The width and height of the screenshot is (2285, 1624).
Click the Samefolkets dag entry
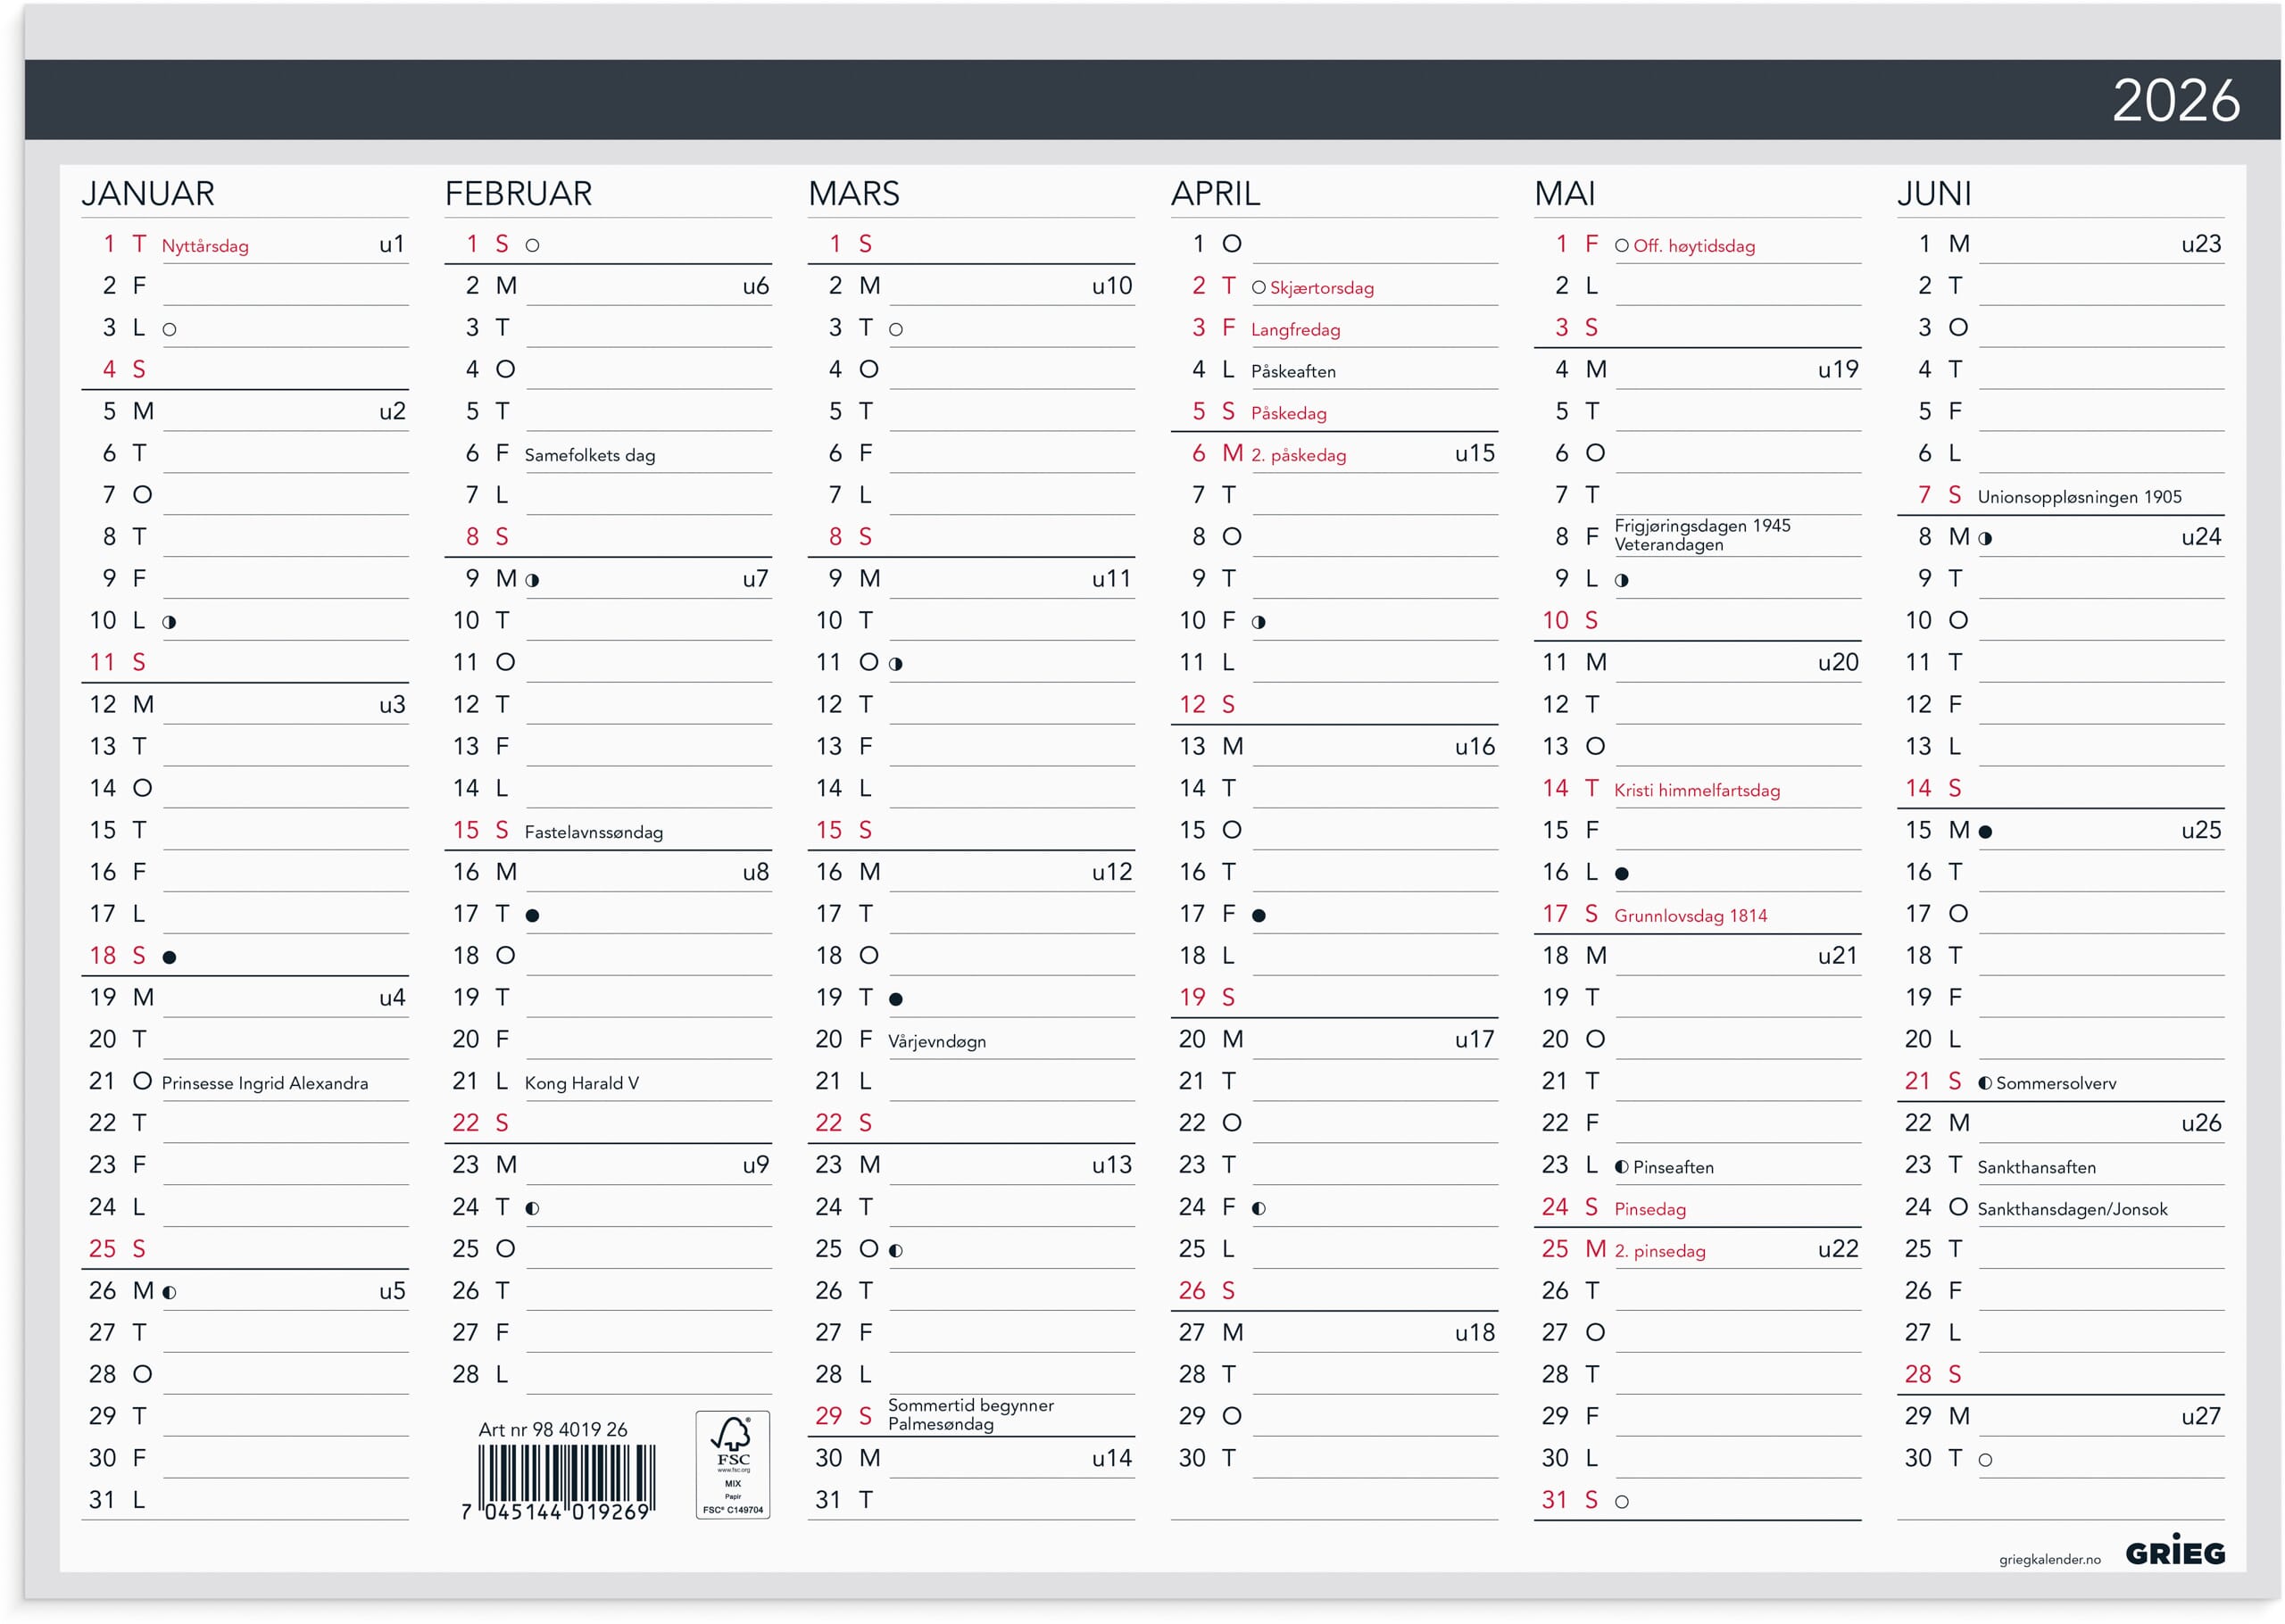click(589, 455)
